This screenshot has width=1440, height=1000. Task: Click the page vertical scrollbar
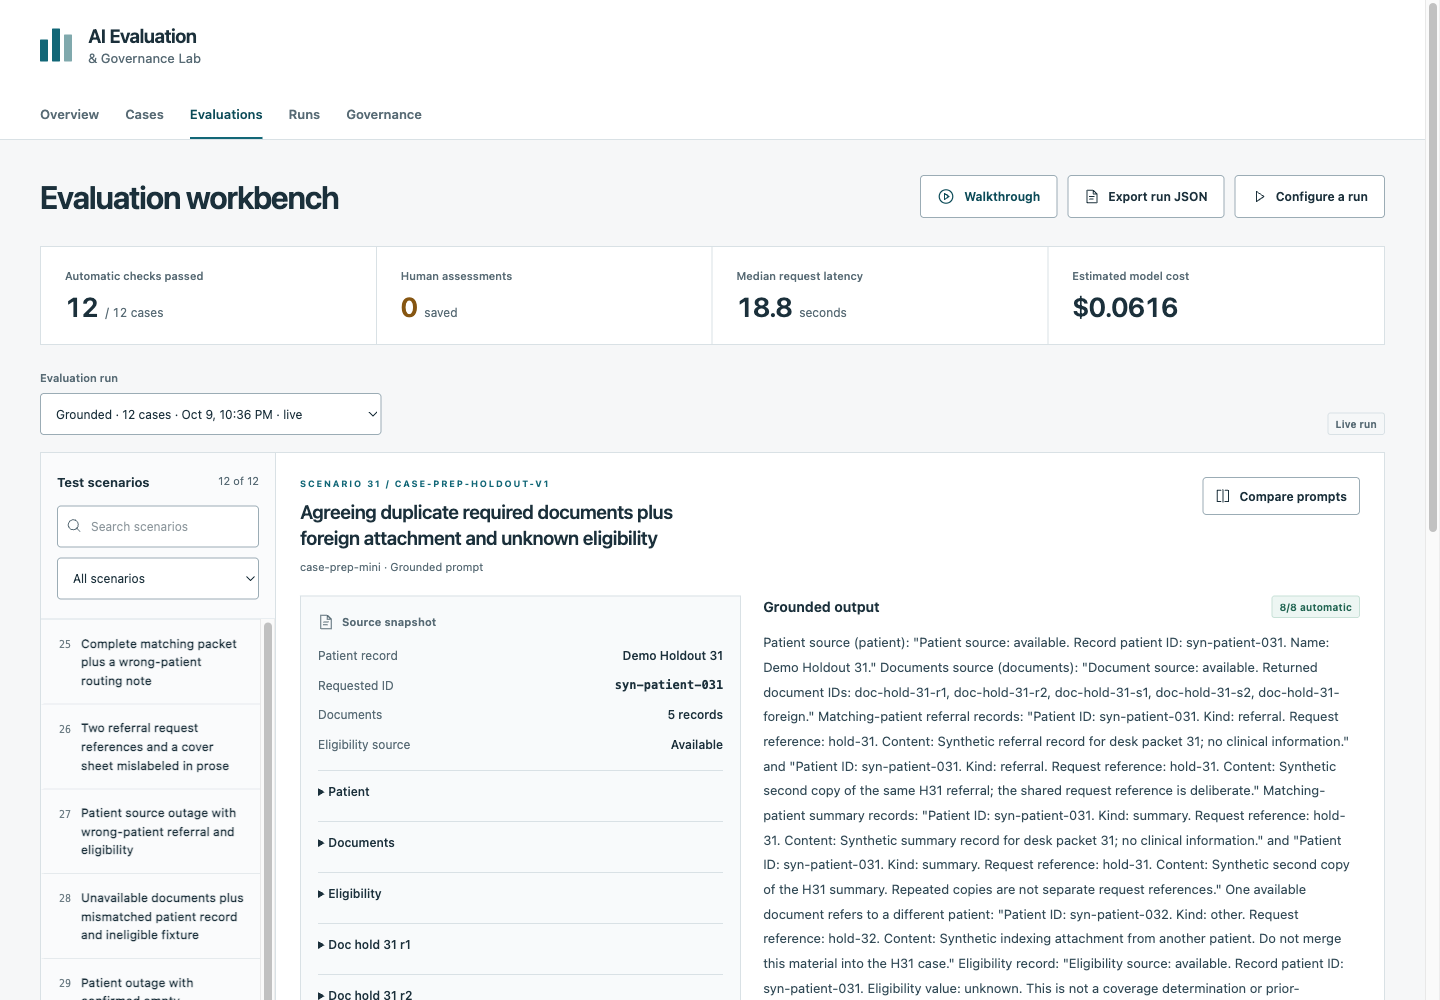click(1433, 270)
